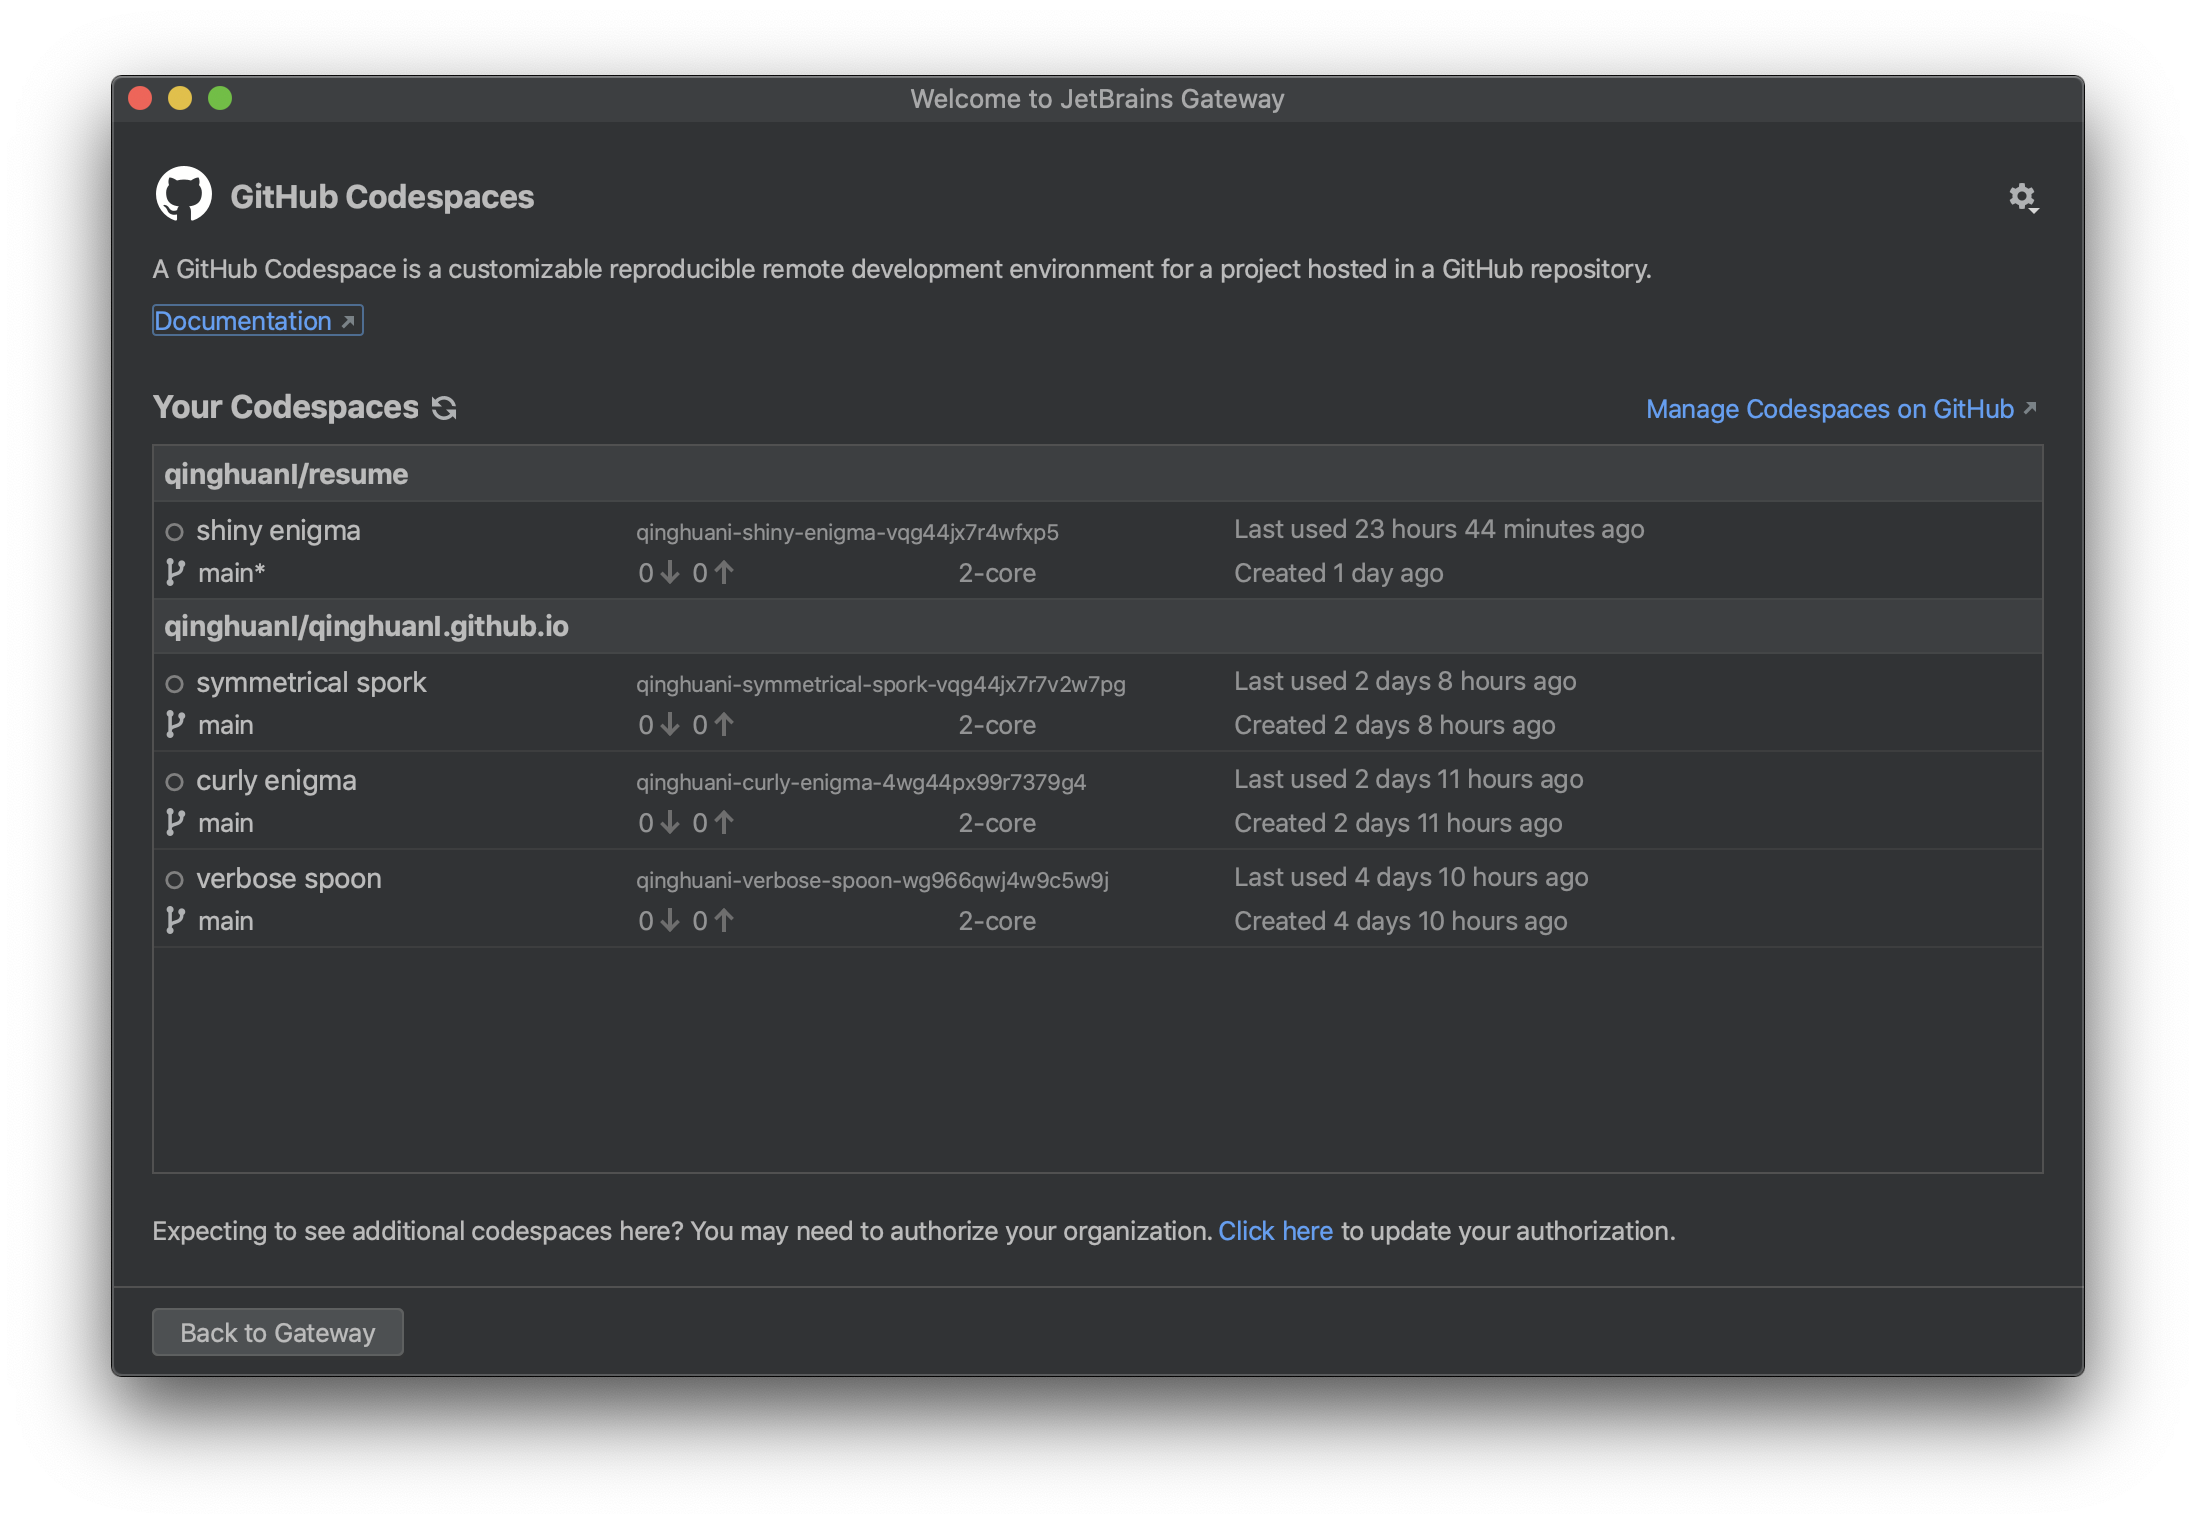
Task: Open the Documentation link
Action: [245, 320]
